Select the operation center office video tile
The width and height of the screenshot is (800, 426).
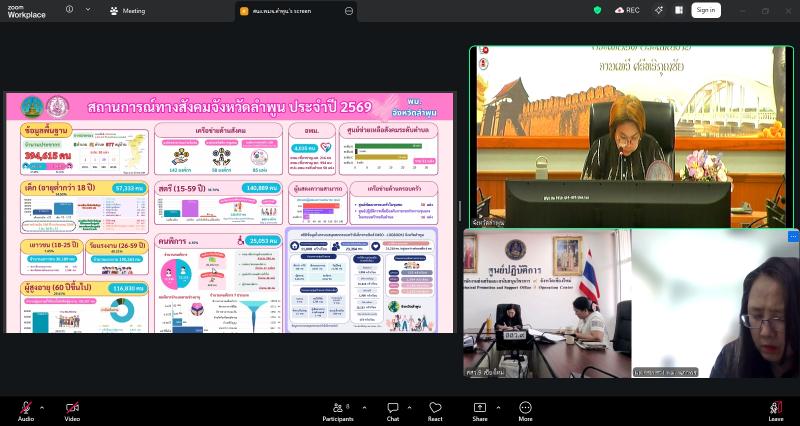tap(547, 304)
